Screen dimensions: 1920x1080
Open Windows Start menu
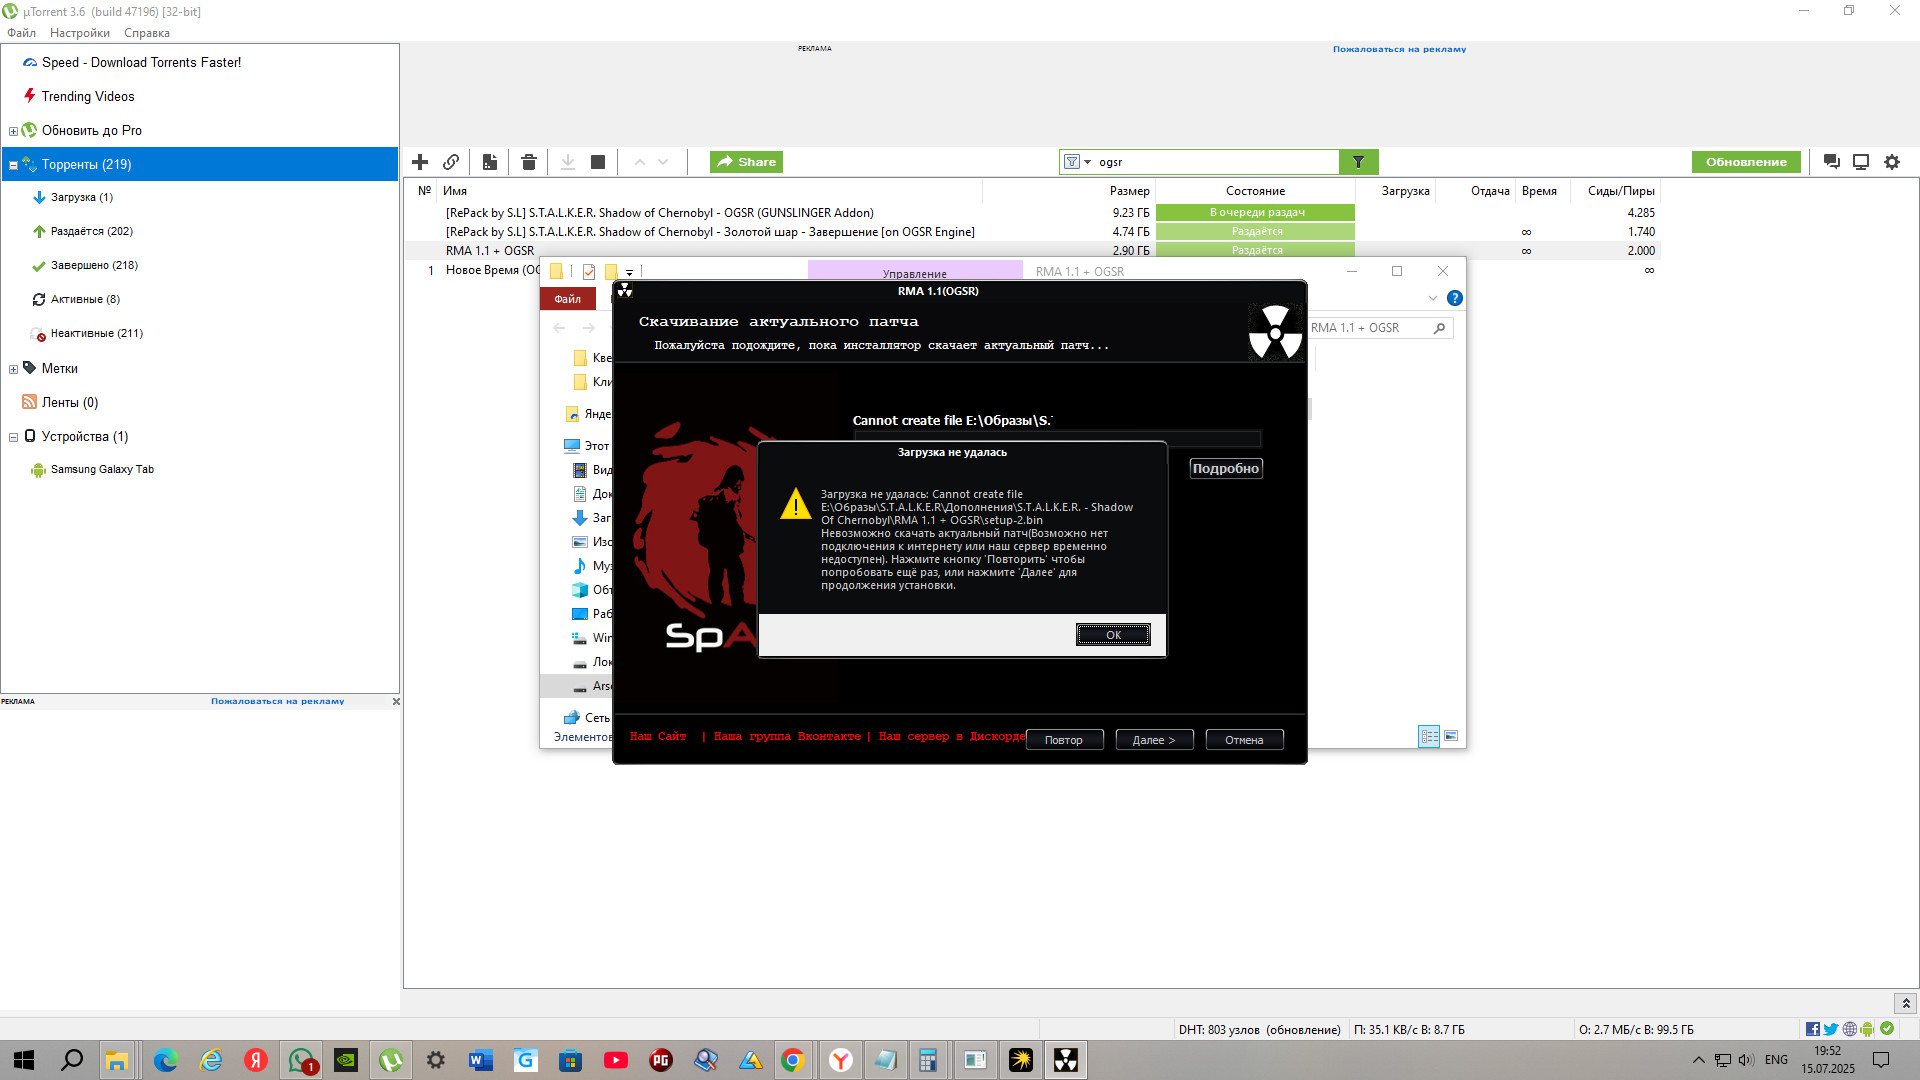point(24,1060)
